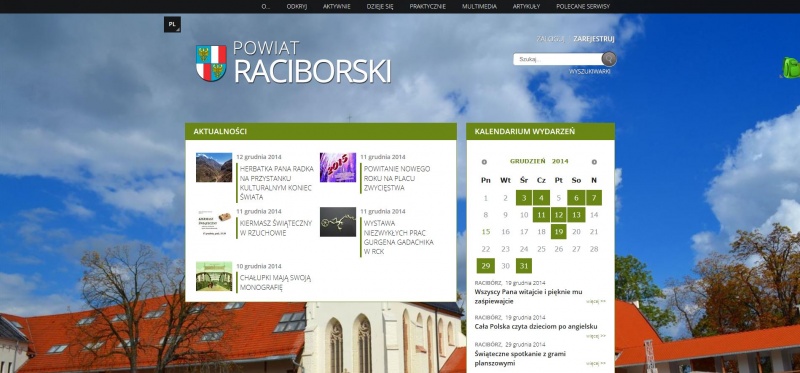Open the 2015 fireworks news thumbnail
This screenshot has width=800, height=373.
point(338,167)
